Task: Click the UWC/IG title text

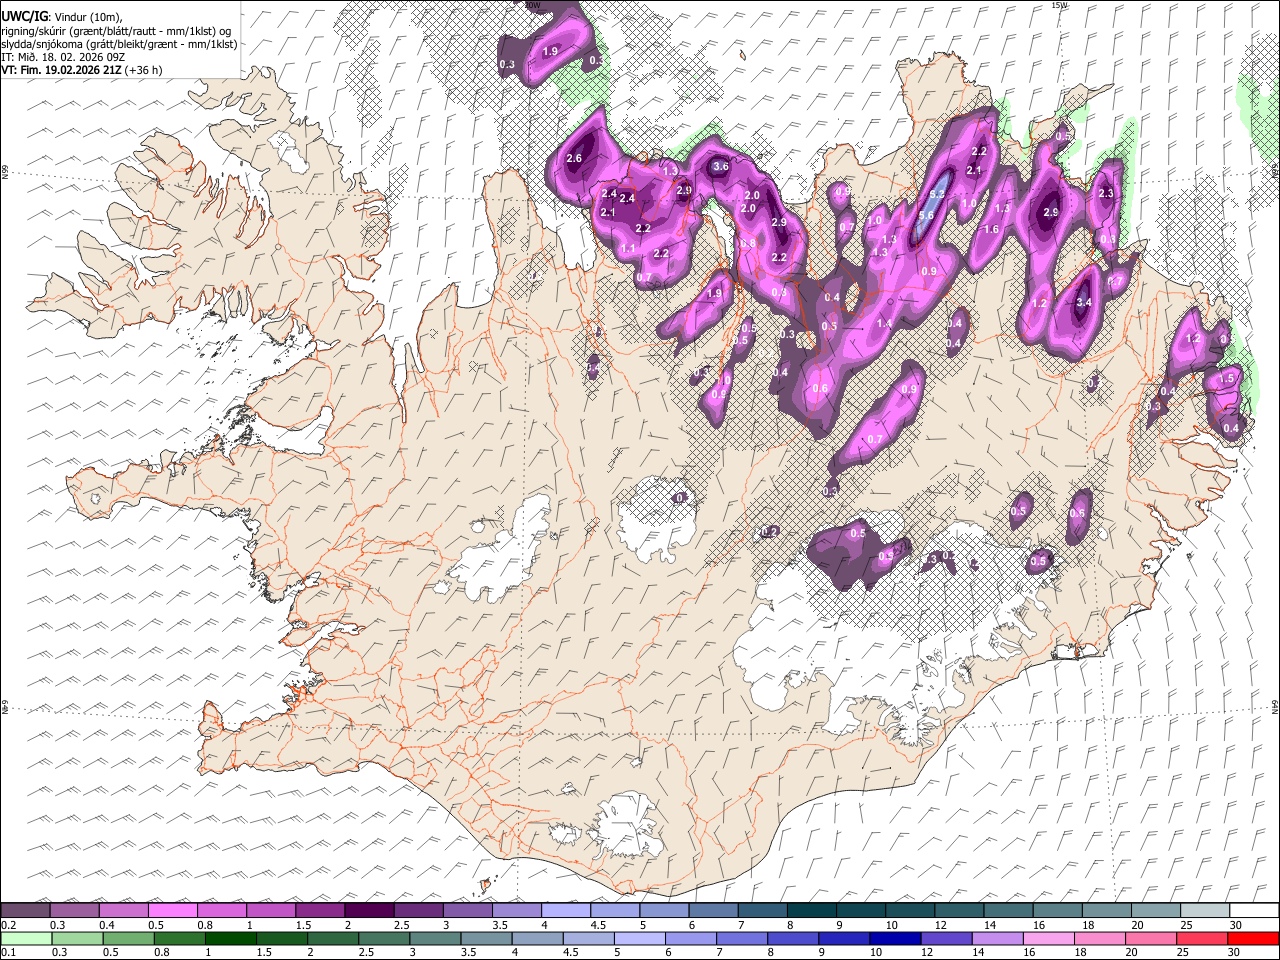Action: point(25,16)
